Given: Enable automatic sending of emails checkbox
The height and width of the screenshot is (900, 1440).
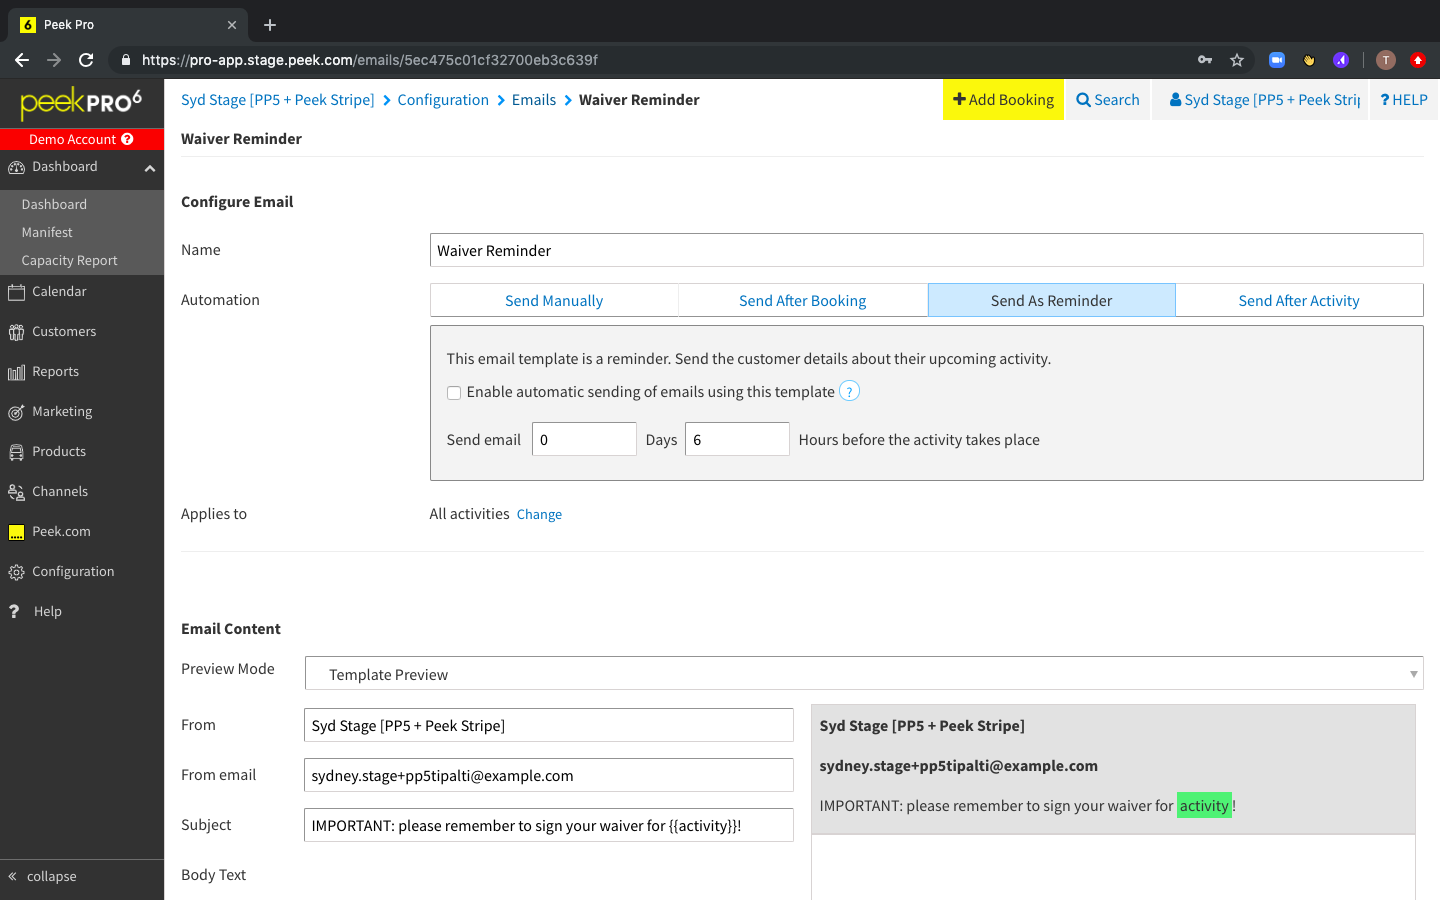Looking at the screenshot, I should click(x=454, y=393).
